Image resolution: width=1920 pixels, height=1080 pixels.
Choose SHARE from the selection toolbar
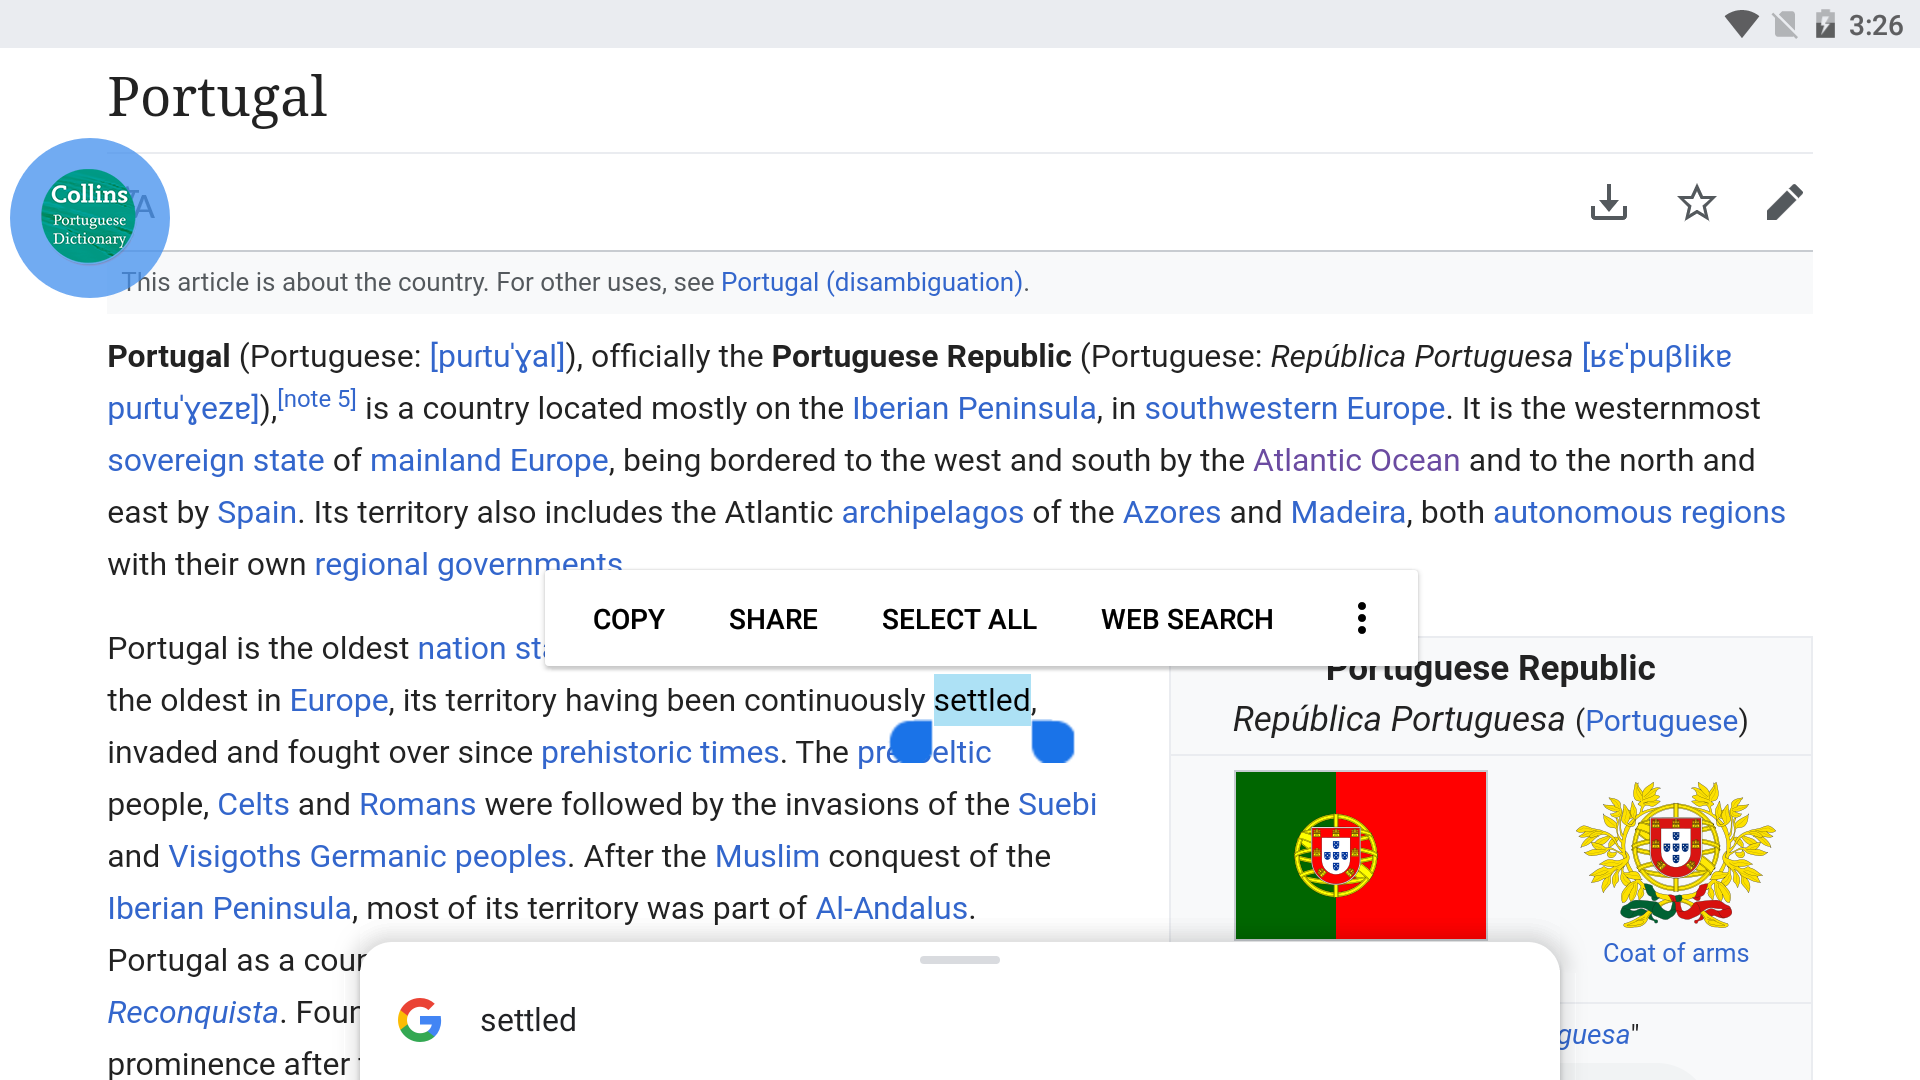[x=773, y=619]
